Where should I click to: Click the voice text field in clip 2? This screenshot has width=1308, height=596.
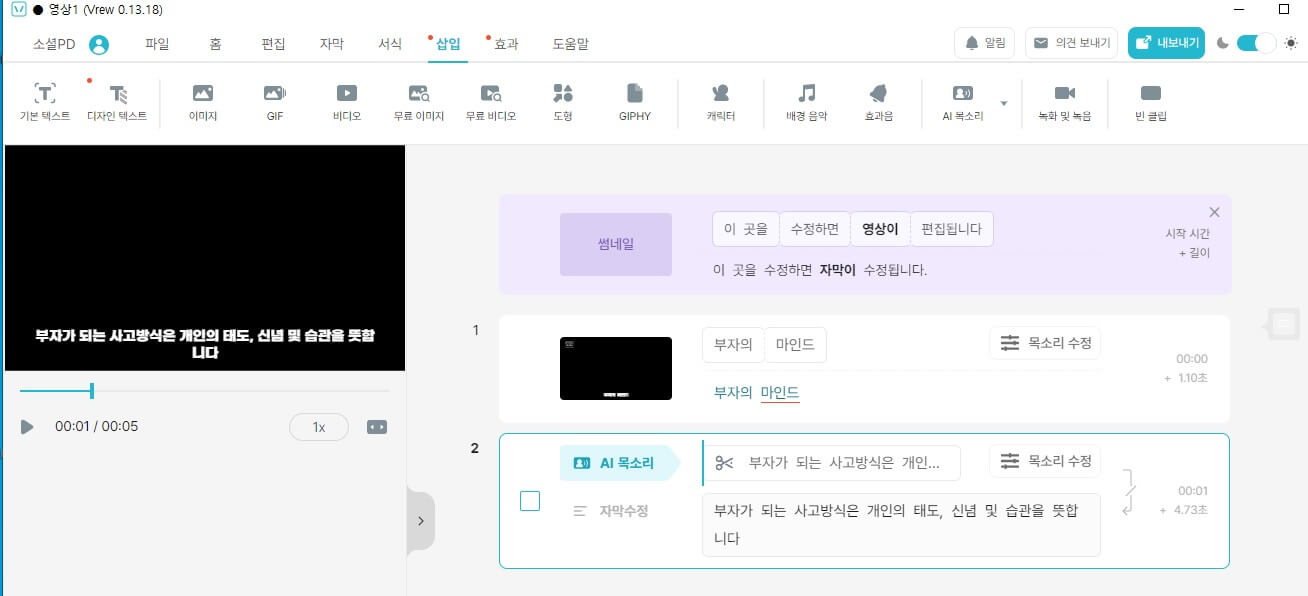coord(832,463)
